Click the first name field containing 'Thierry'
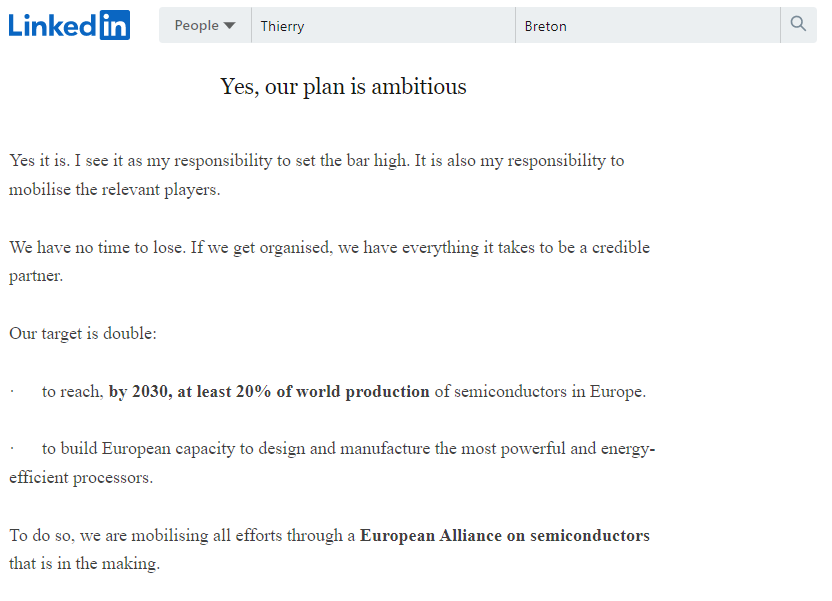Screen dimensions: 832x601 coord(380,25)
